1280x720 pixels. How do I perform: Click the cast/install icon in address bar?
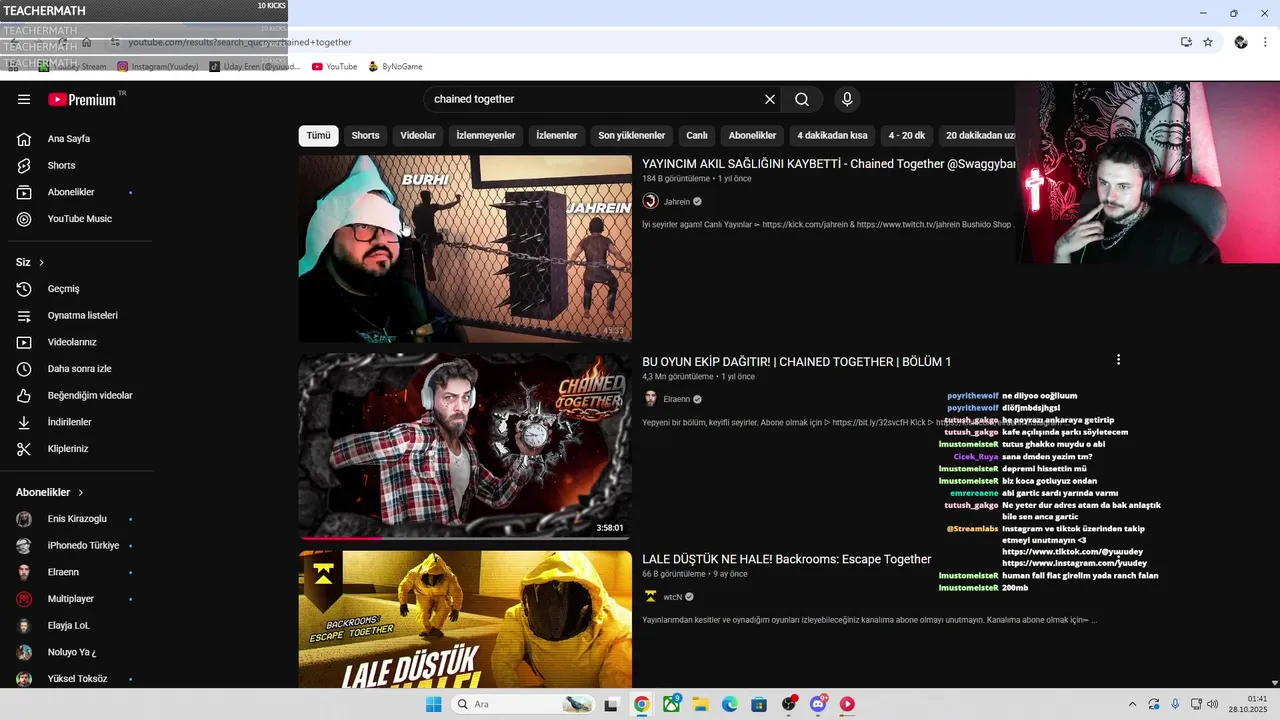point(1186,42)
